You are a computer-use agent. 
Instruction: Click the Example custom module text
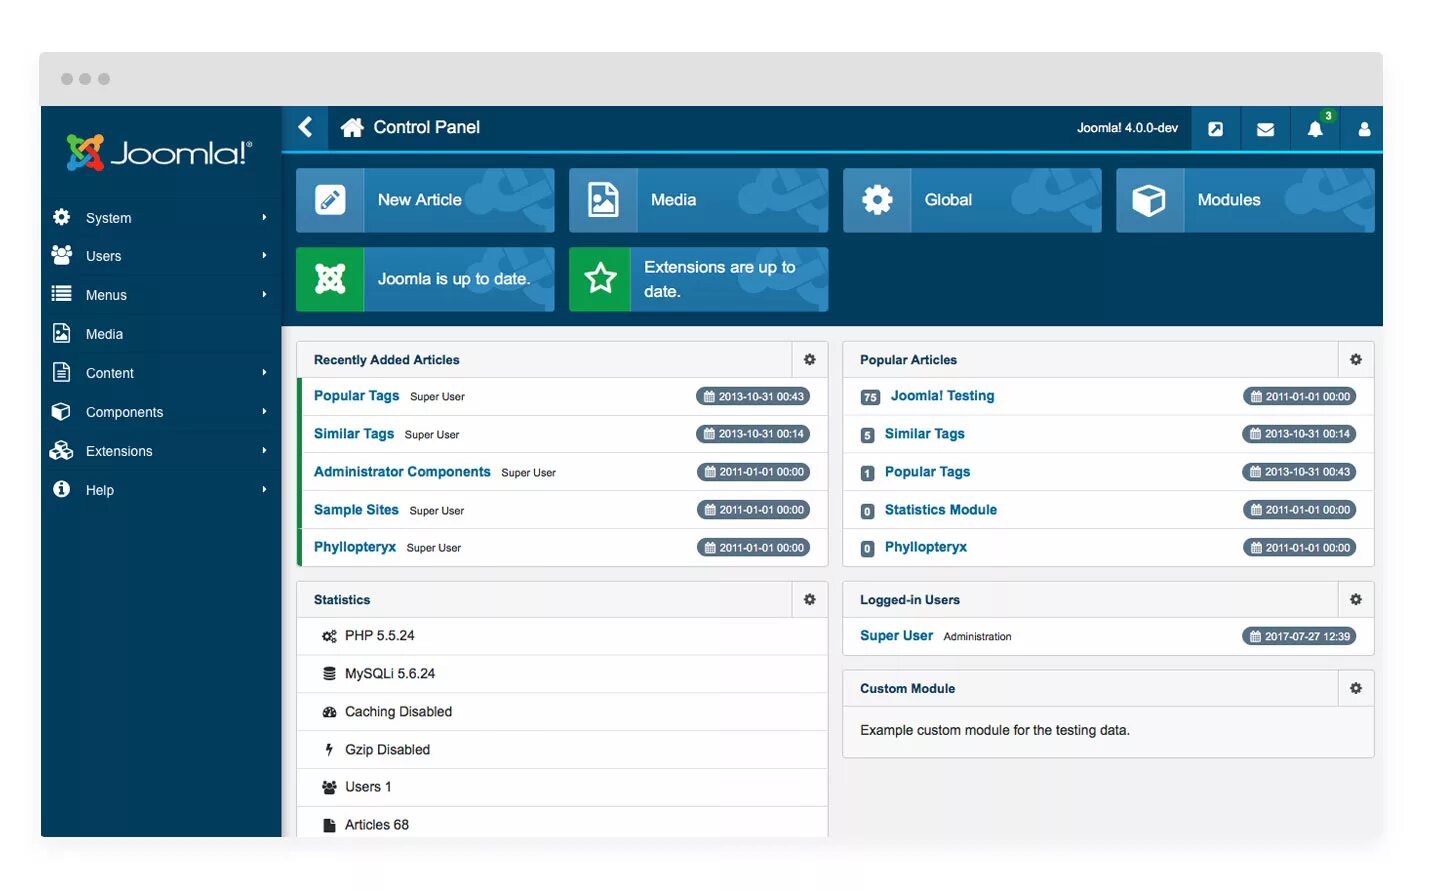[995, 731]
